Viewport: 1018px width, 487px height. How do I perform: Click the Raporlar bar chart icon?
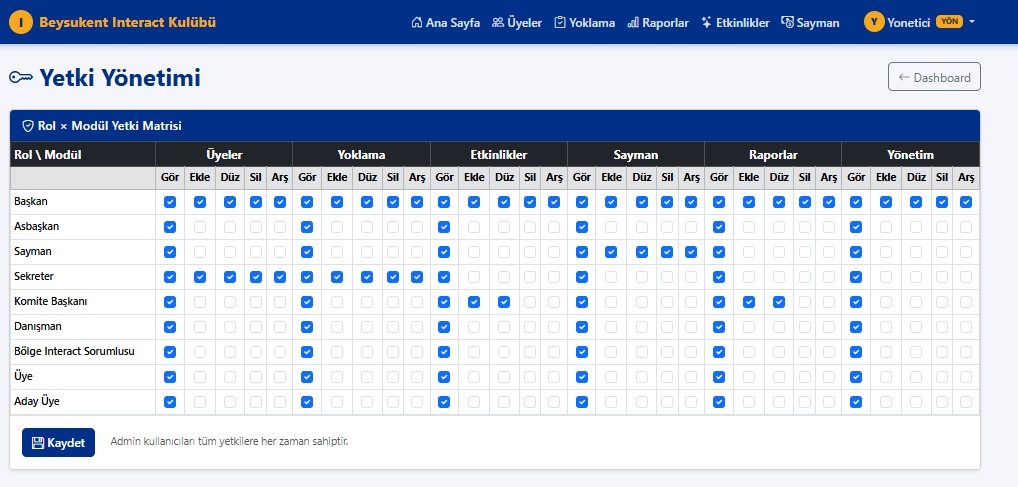[633, 22]
